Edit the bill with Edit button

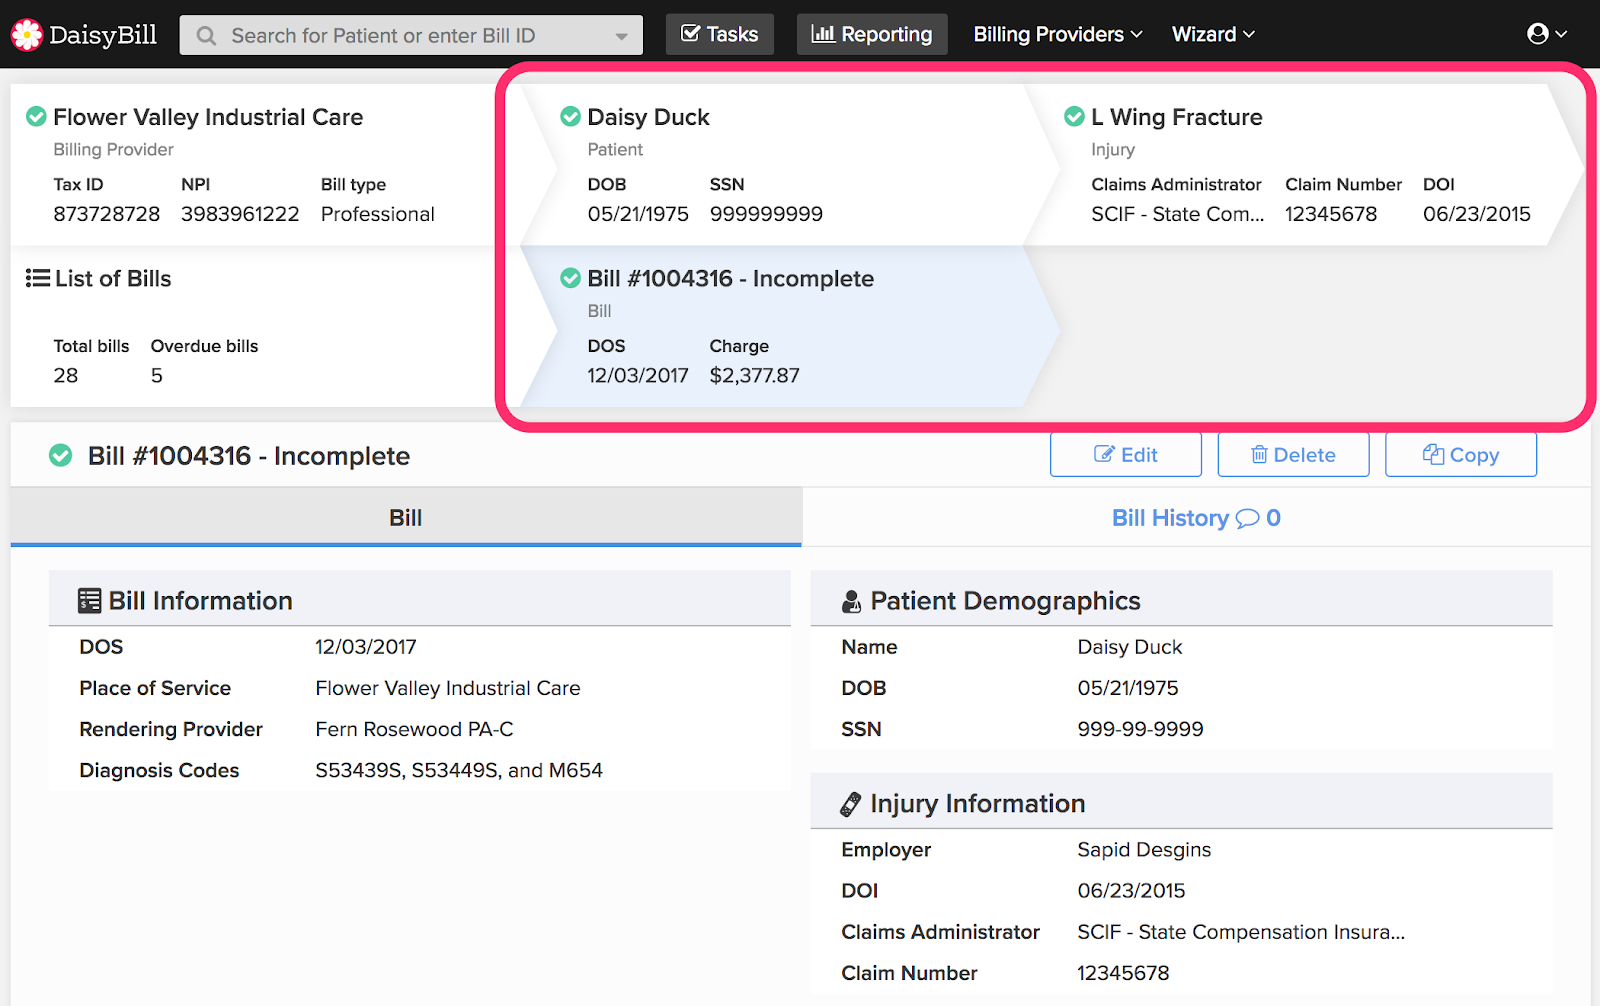coord(1126,455)
